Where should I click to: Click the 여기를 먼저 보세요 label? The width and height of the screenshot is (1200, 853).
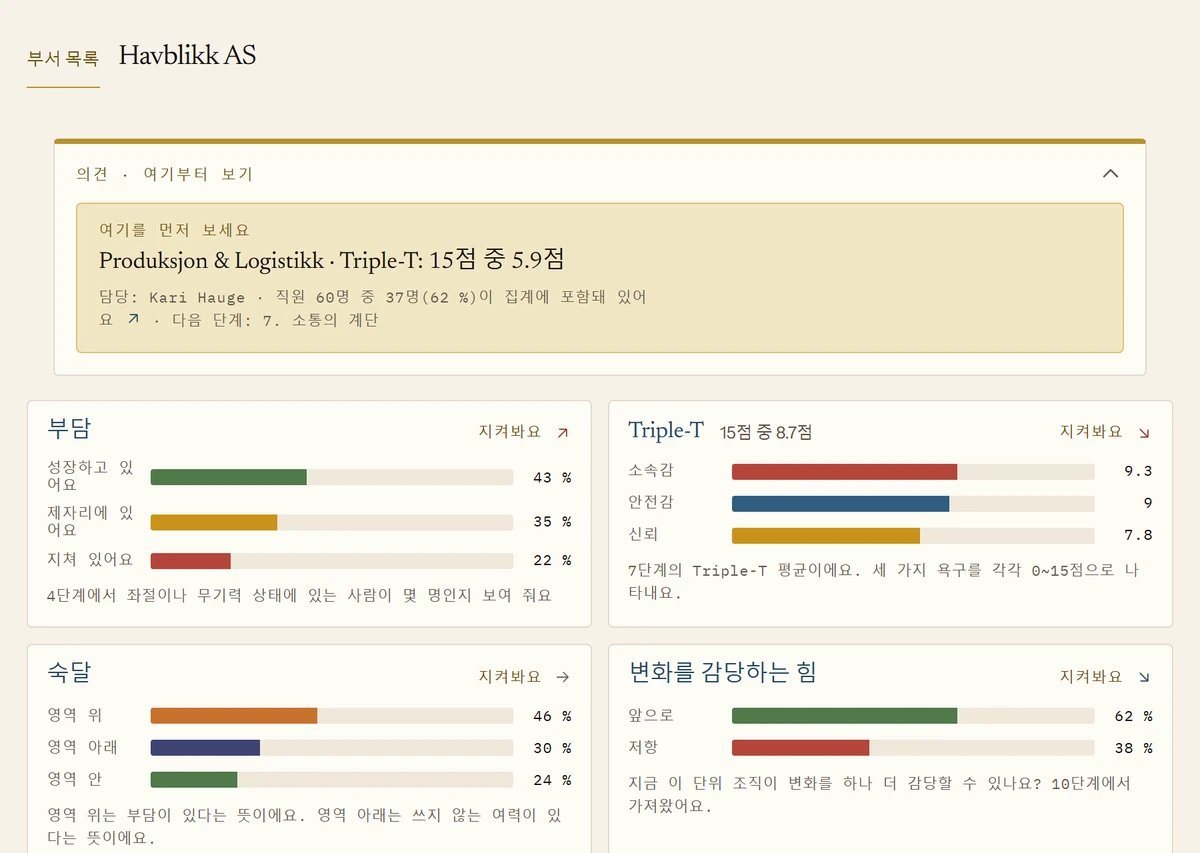coord(174,230)
